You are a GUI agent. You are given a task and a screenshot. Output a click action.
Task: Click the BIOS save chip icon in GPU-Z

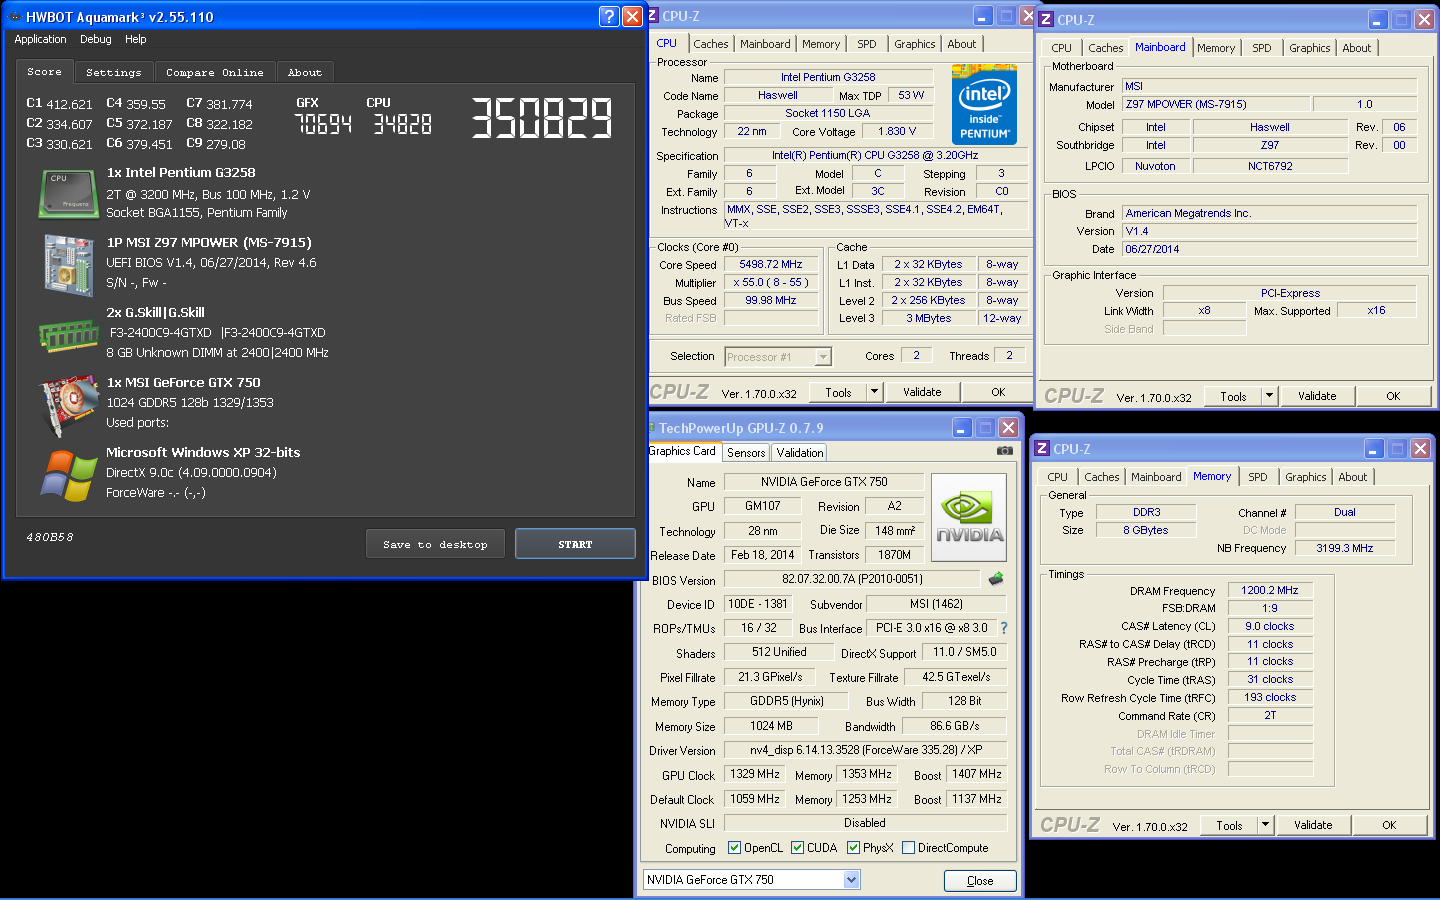pyautogui.click(x=996, y=579)
